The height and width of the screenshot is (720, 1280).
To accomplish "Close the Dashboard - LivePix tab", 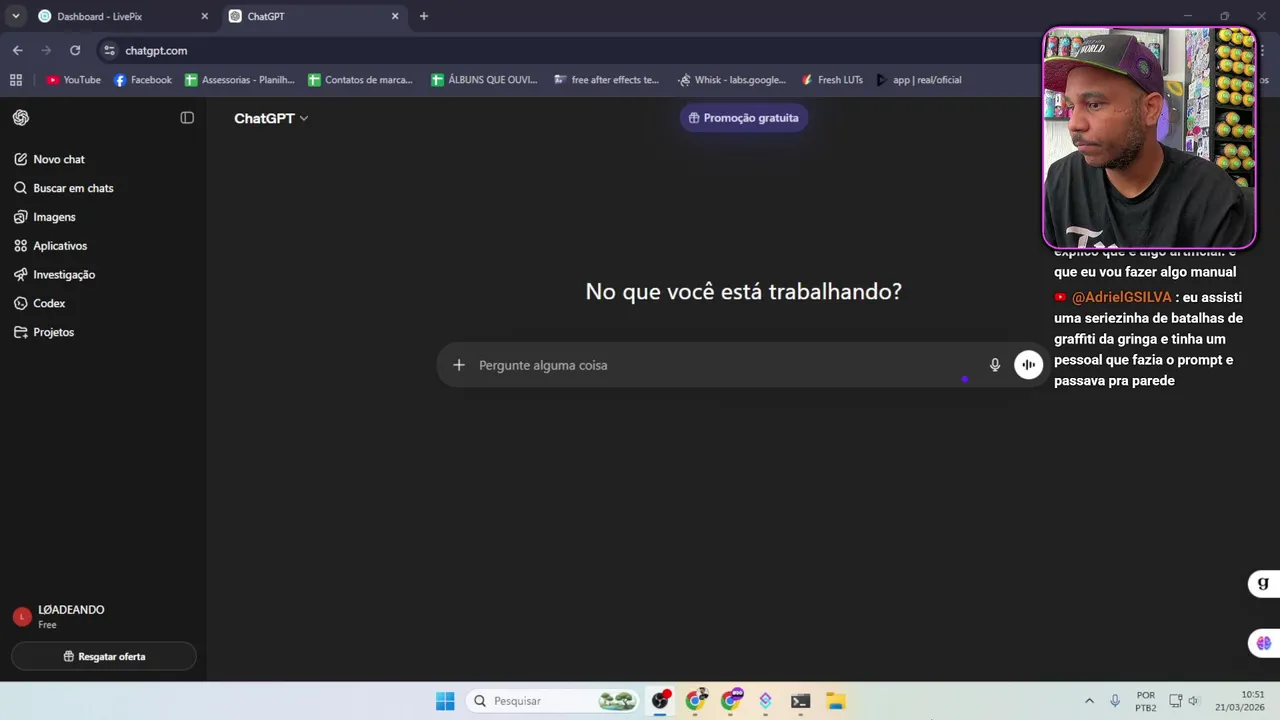I will [x=204, y=17].
